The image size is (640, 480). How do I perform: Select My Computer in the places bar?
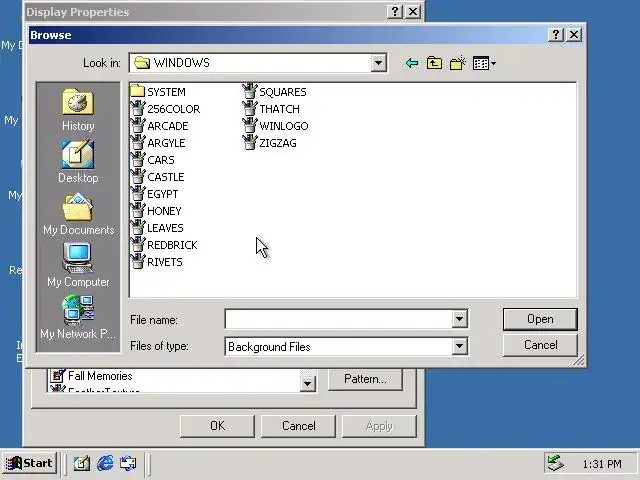click(x=78, y=265)
